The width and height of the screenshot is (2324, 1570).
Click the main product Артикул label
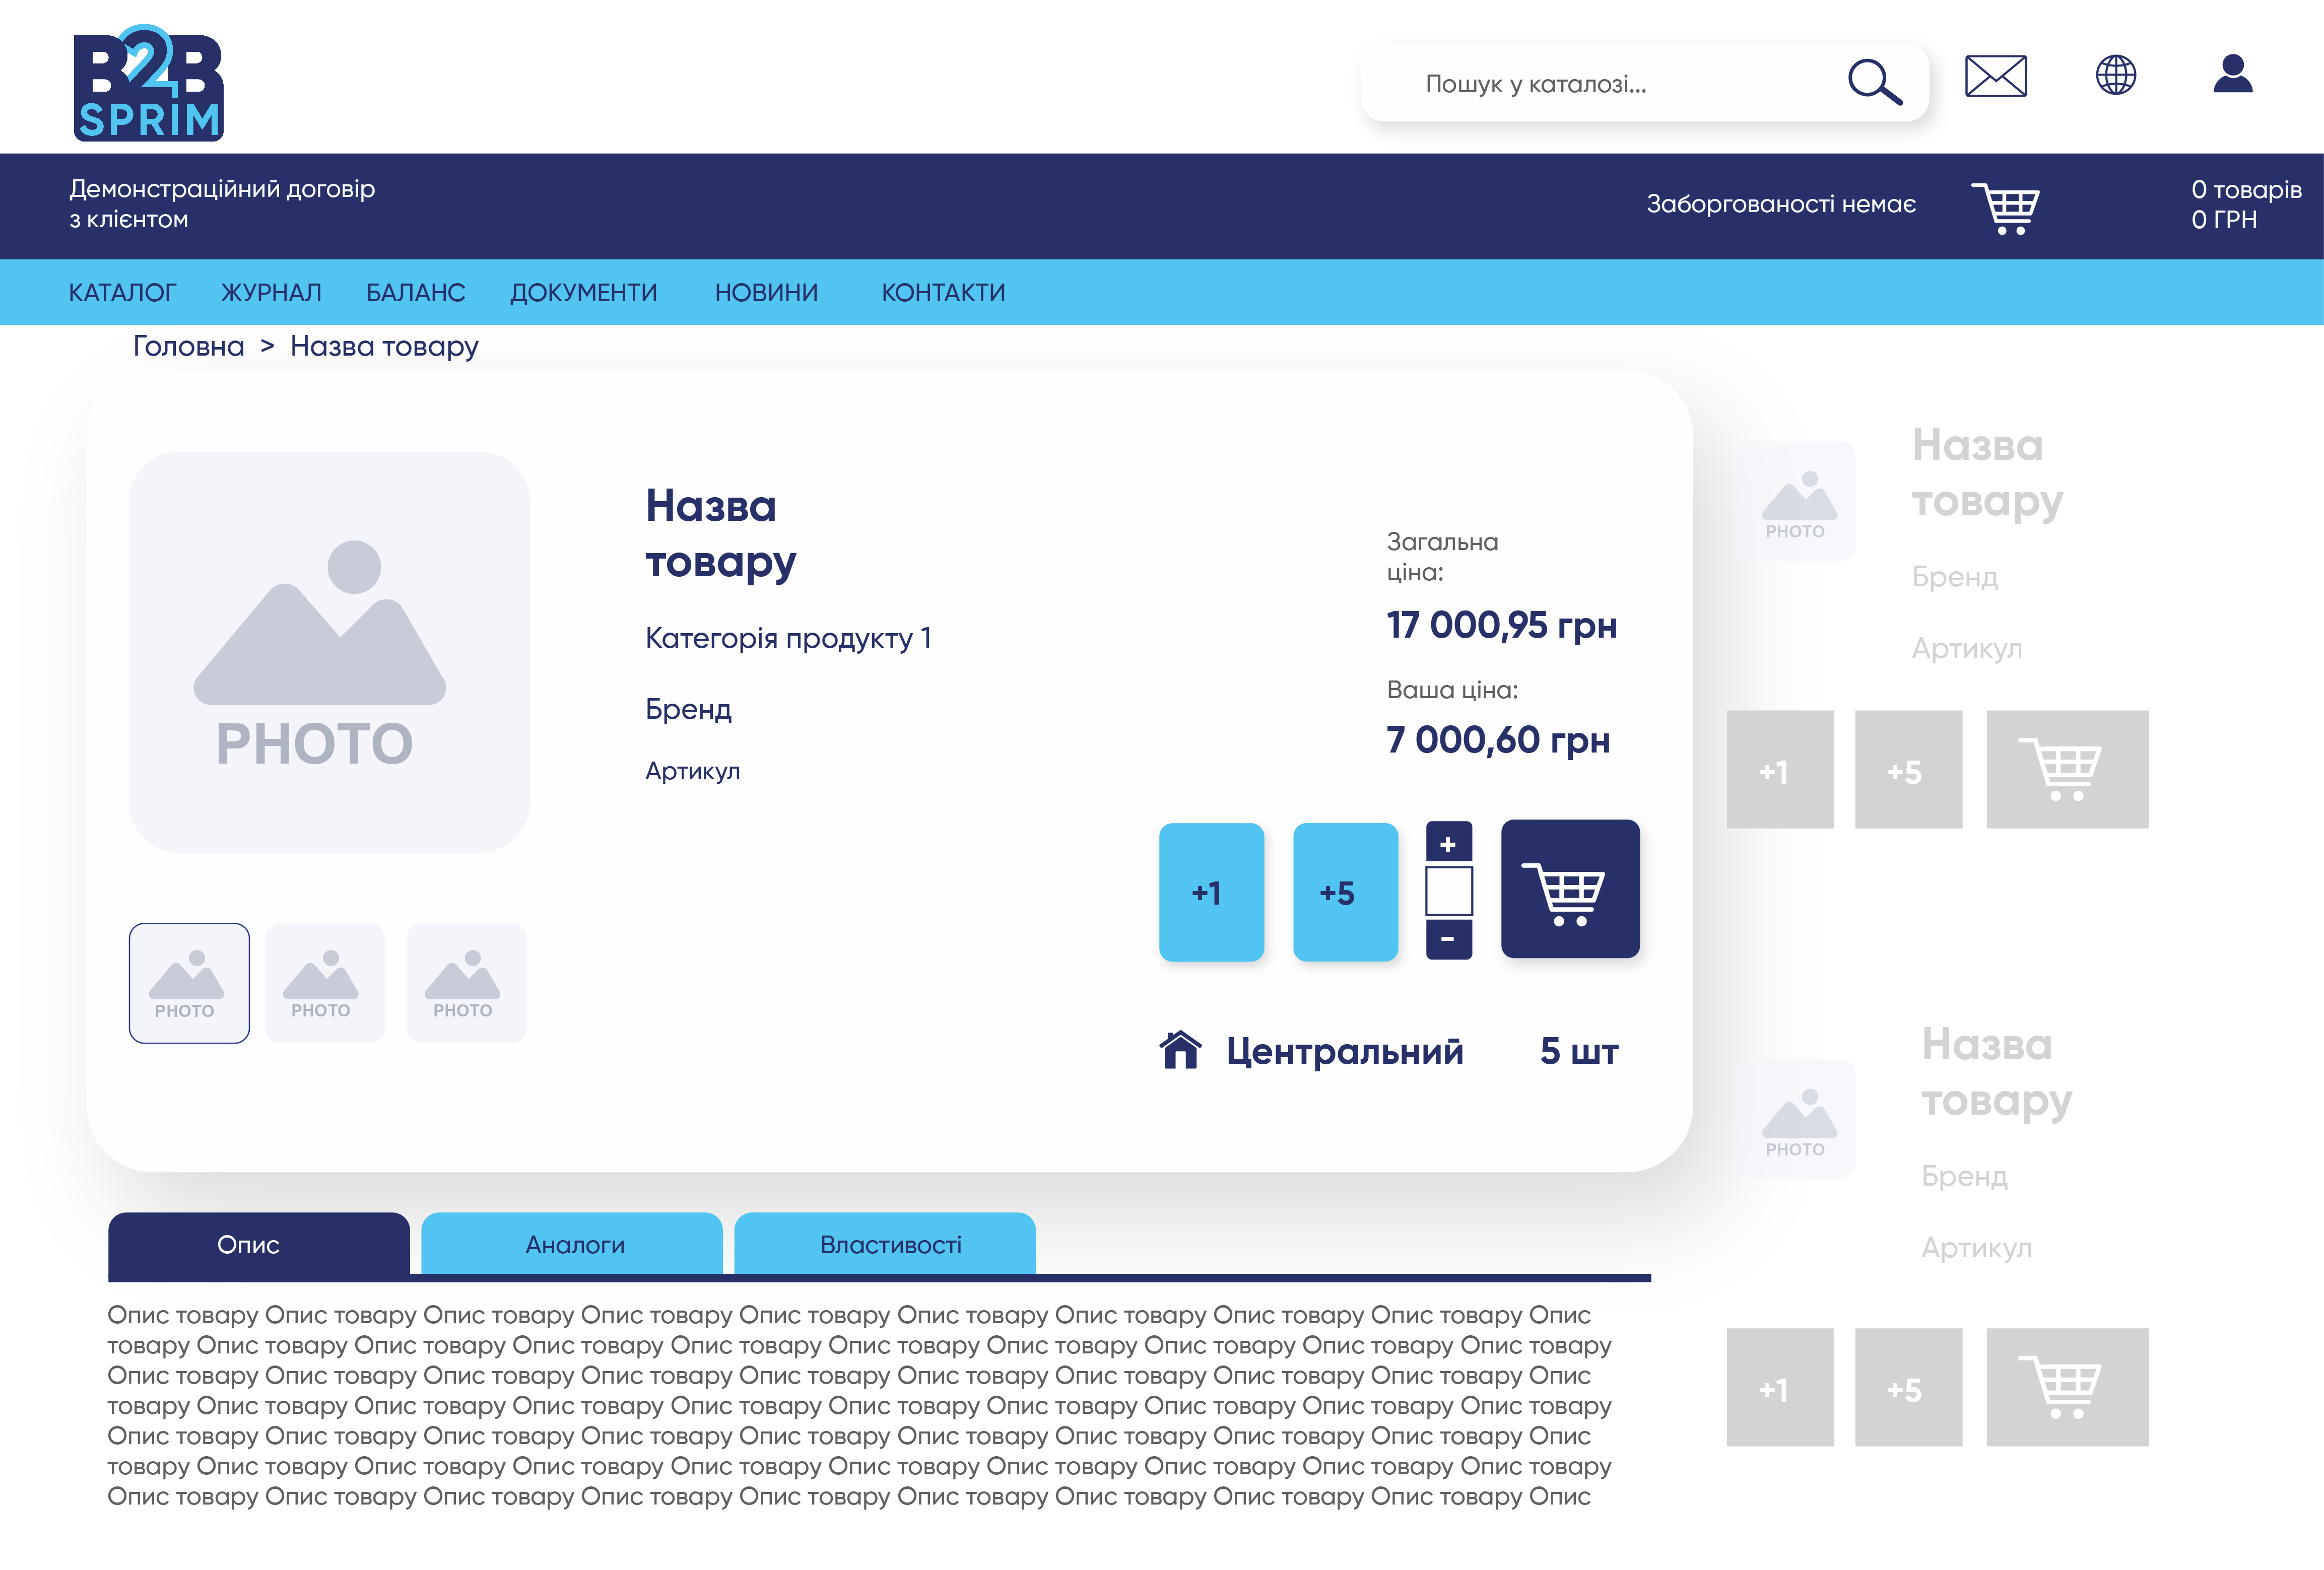[692, 771]
